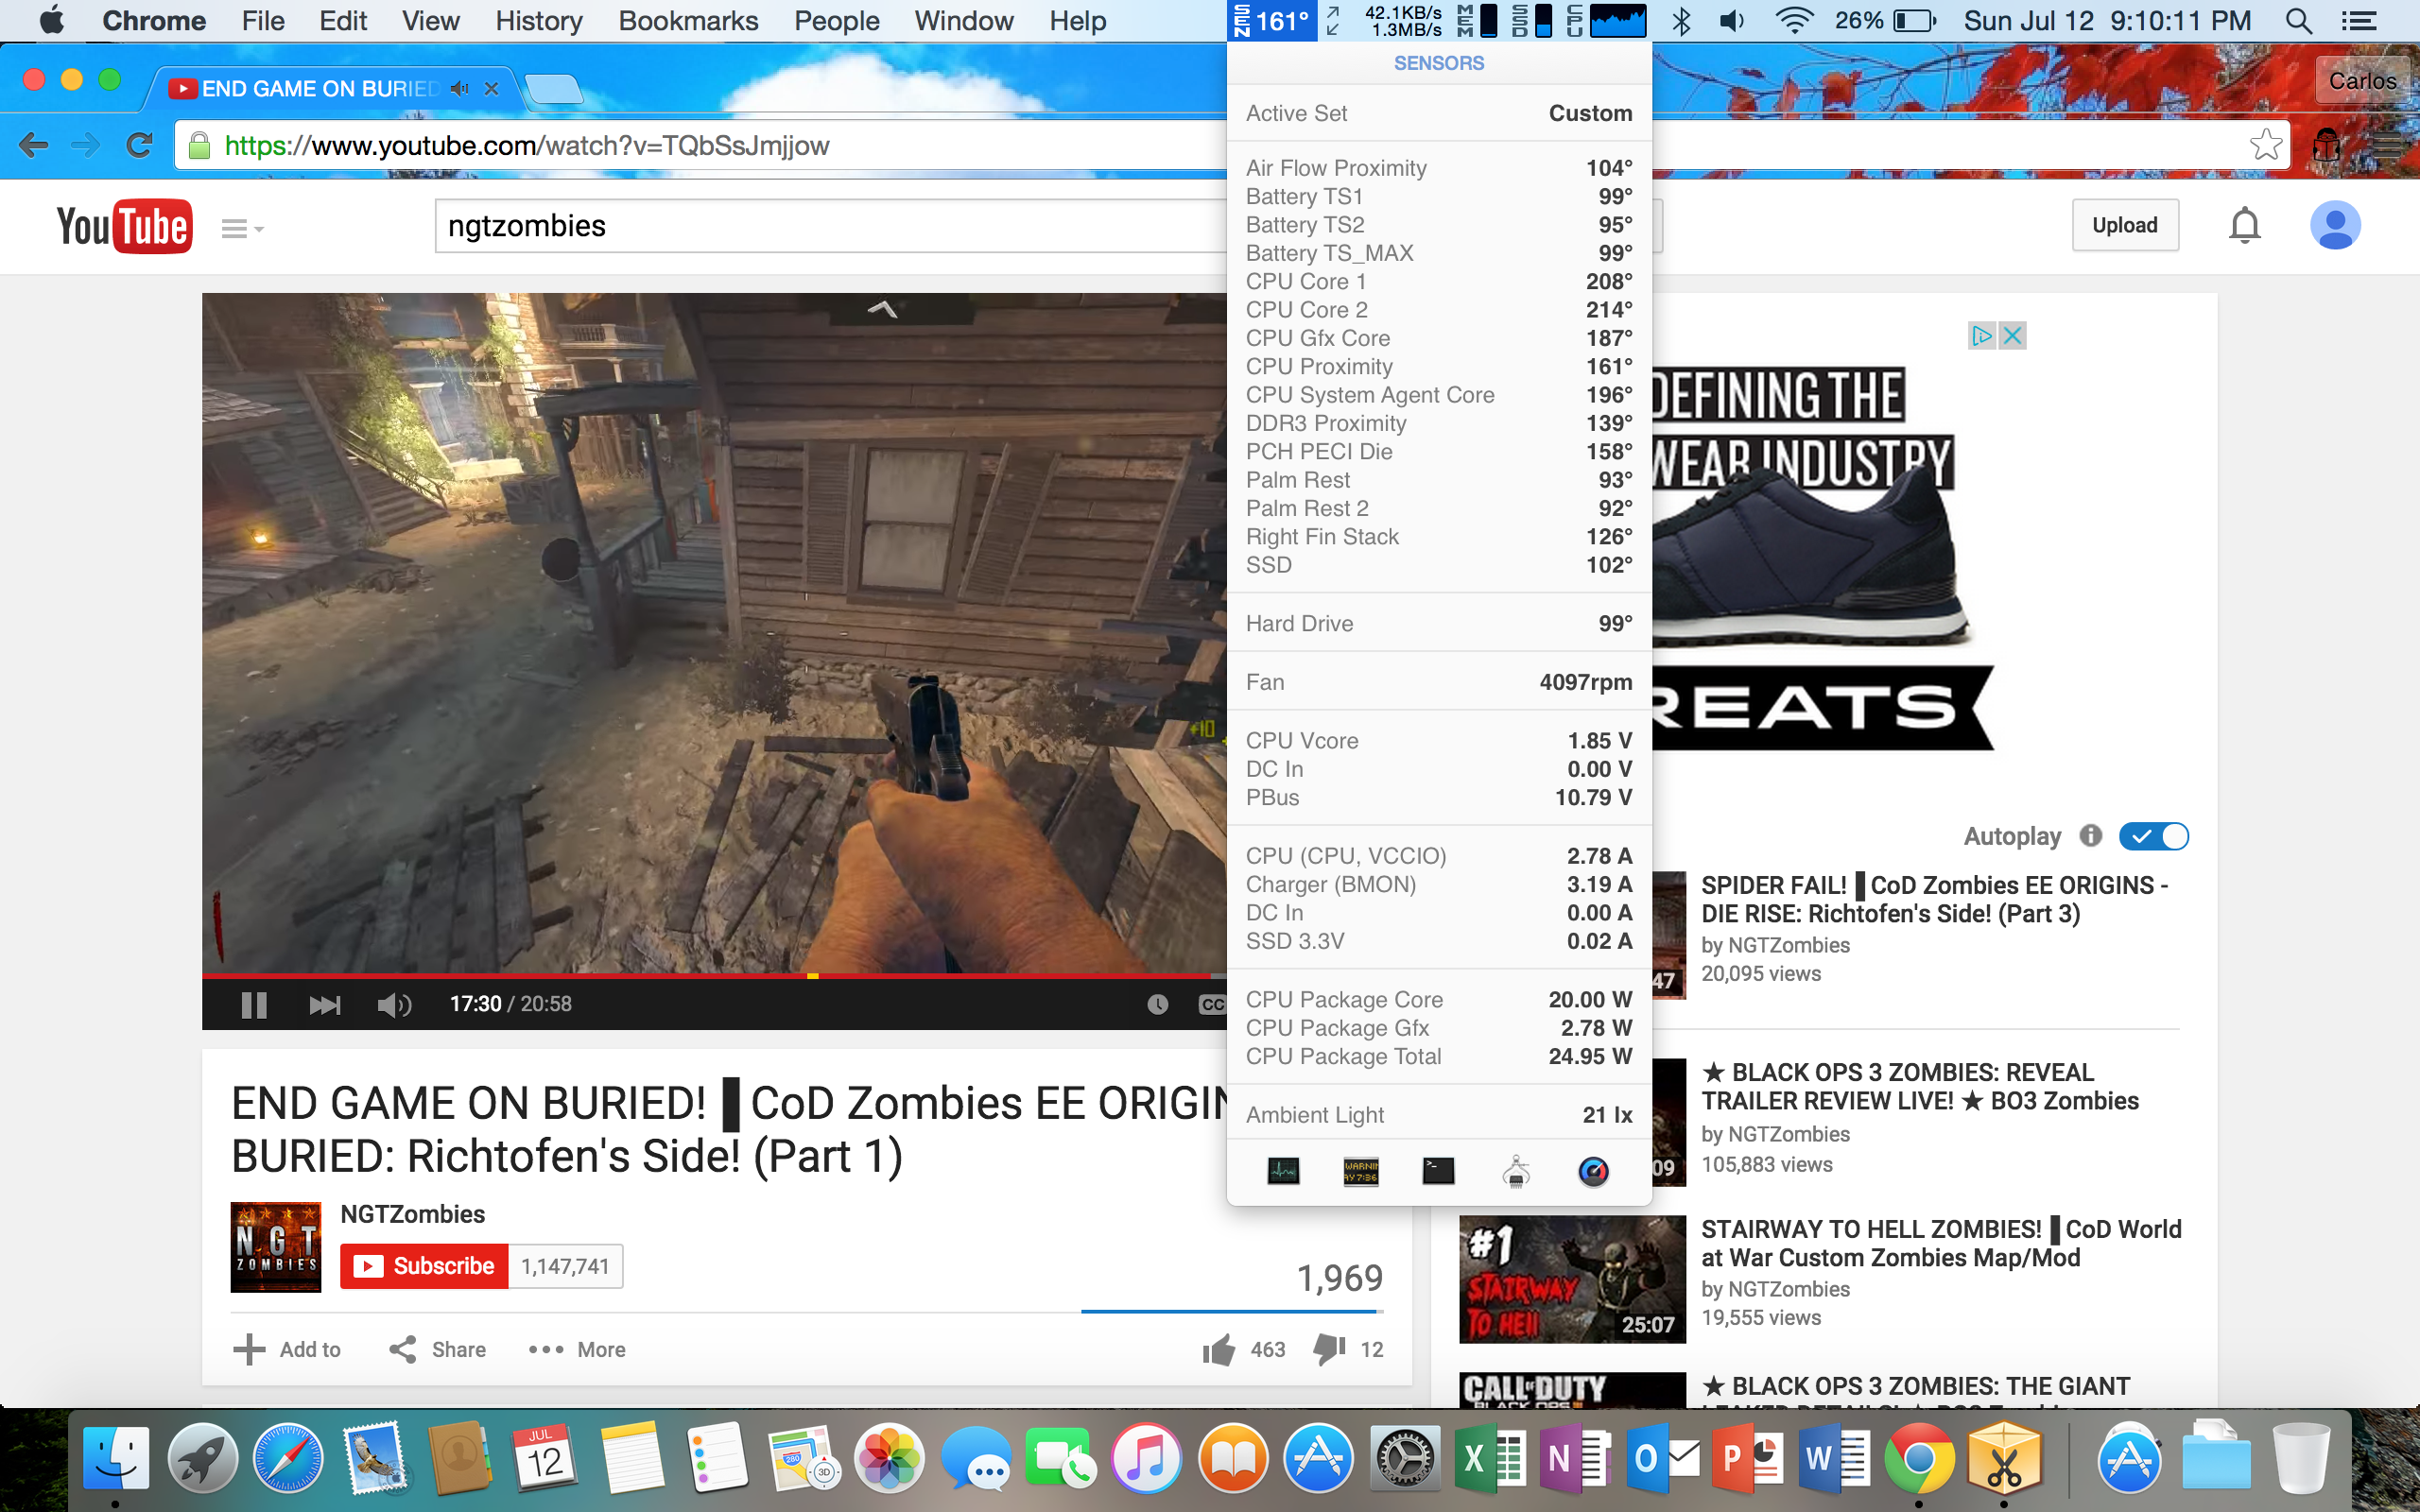Open YouTube notifications bell
This screenshot has height=1512, width=2420.
[2245, 225]
